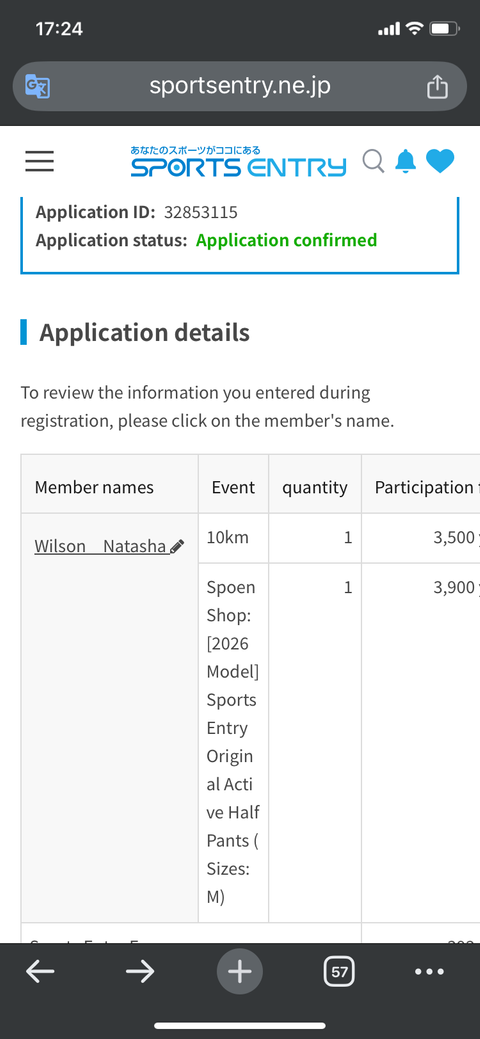Tap the search magnifier icon
The image size is (480, 1039).
point(374,161)
